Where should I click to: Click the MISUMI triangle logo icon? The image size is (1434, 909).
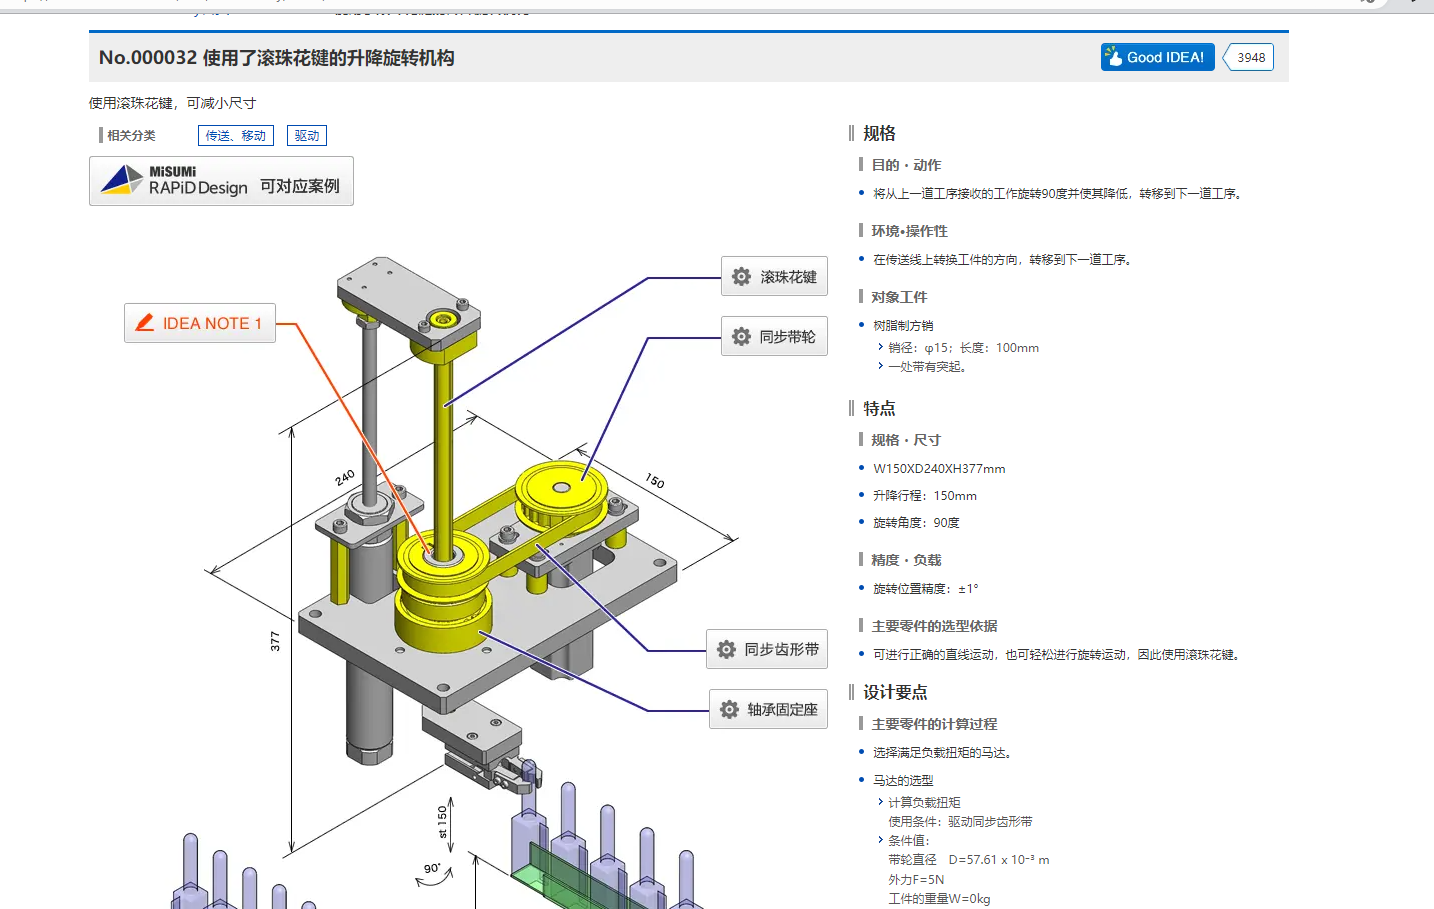(122, 180)
